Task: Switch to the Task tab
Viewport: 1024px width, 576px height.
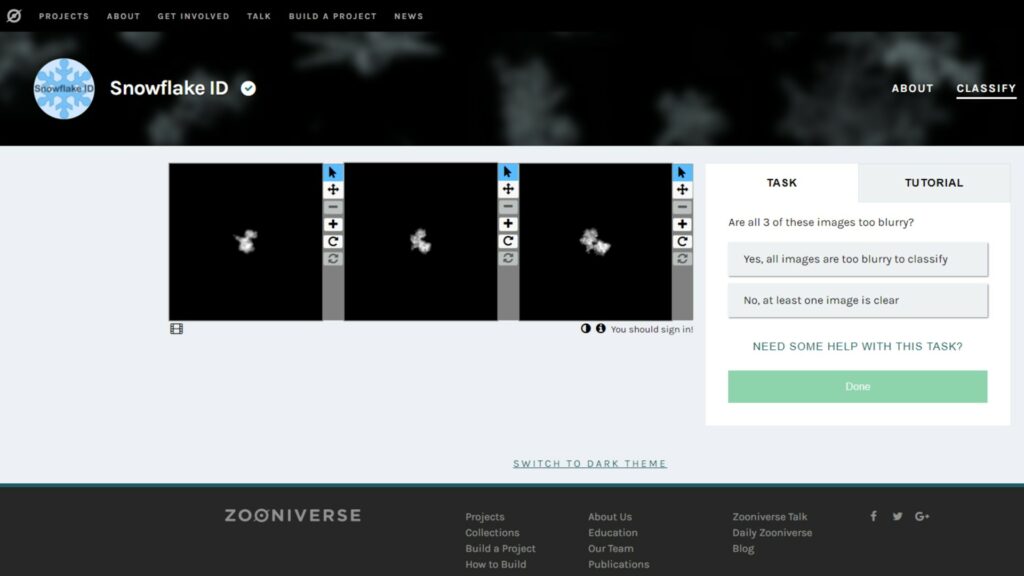Action: (x=782, y=183)
